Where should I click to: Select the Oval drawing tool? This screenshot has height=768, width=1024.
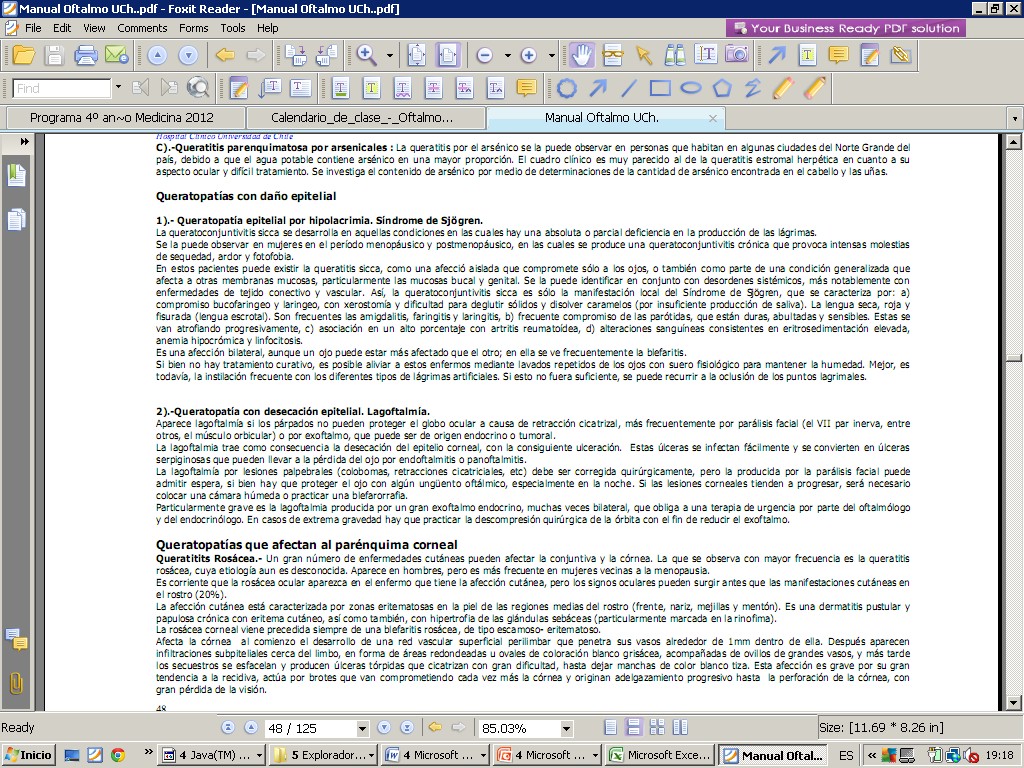point(691,88)
